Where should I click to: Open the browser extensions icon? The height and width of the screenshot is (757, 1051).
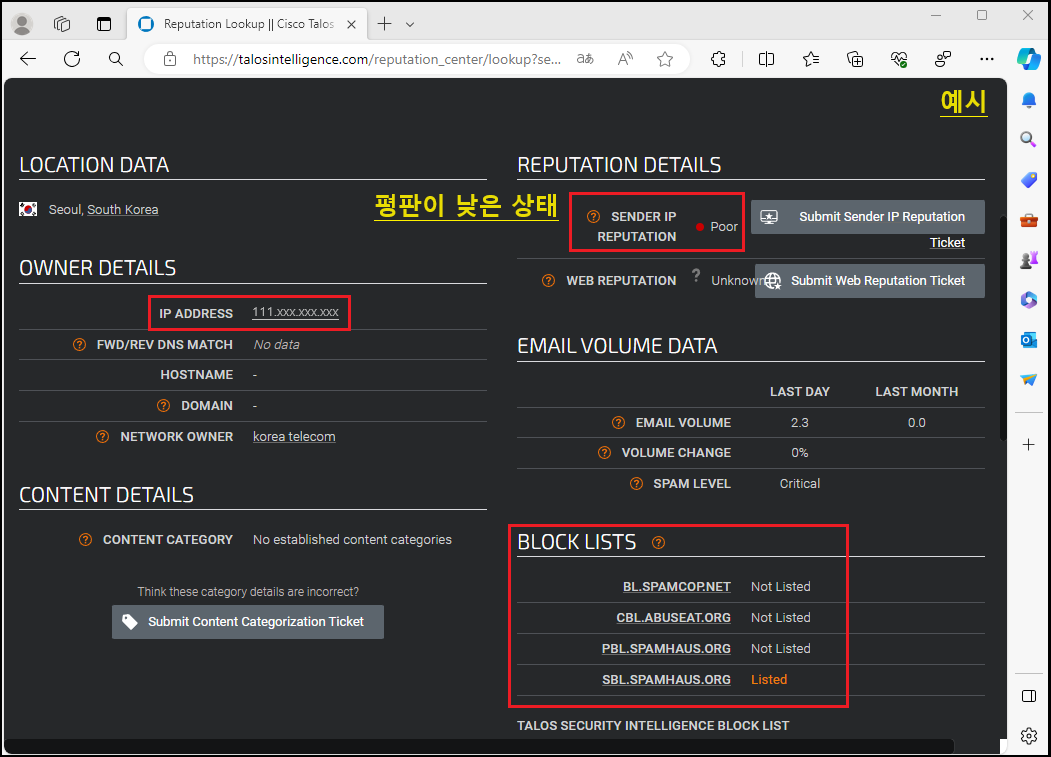(718, 59)
